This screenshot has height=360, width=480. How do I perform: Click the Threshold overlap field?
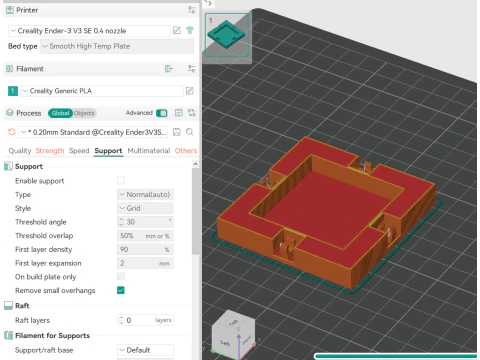tap(145, 236)
